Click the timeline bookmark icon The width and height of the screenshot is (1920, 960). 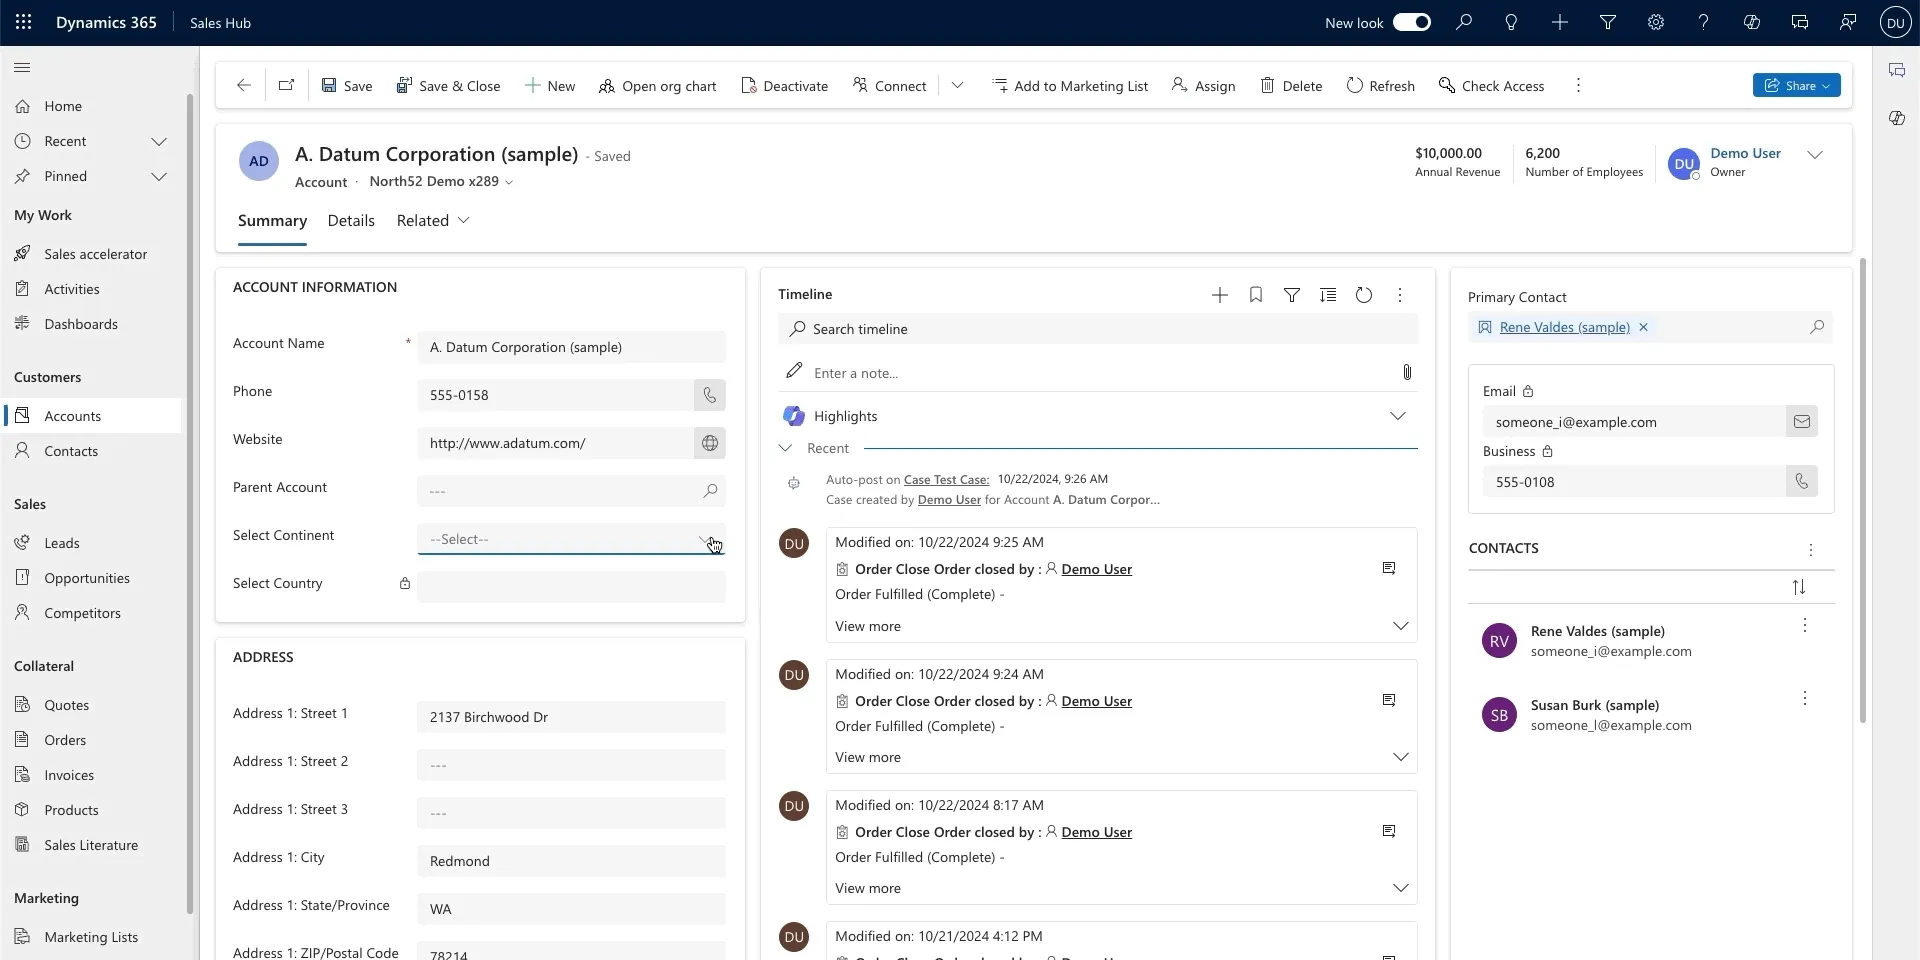[x=1256, y=295]
